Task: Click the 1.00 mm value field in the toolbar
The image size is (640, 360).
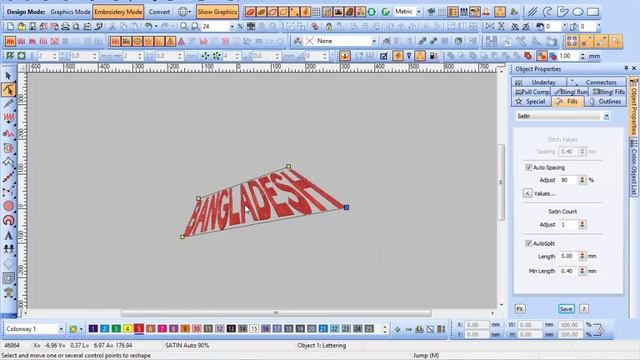Action: 569,56
